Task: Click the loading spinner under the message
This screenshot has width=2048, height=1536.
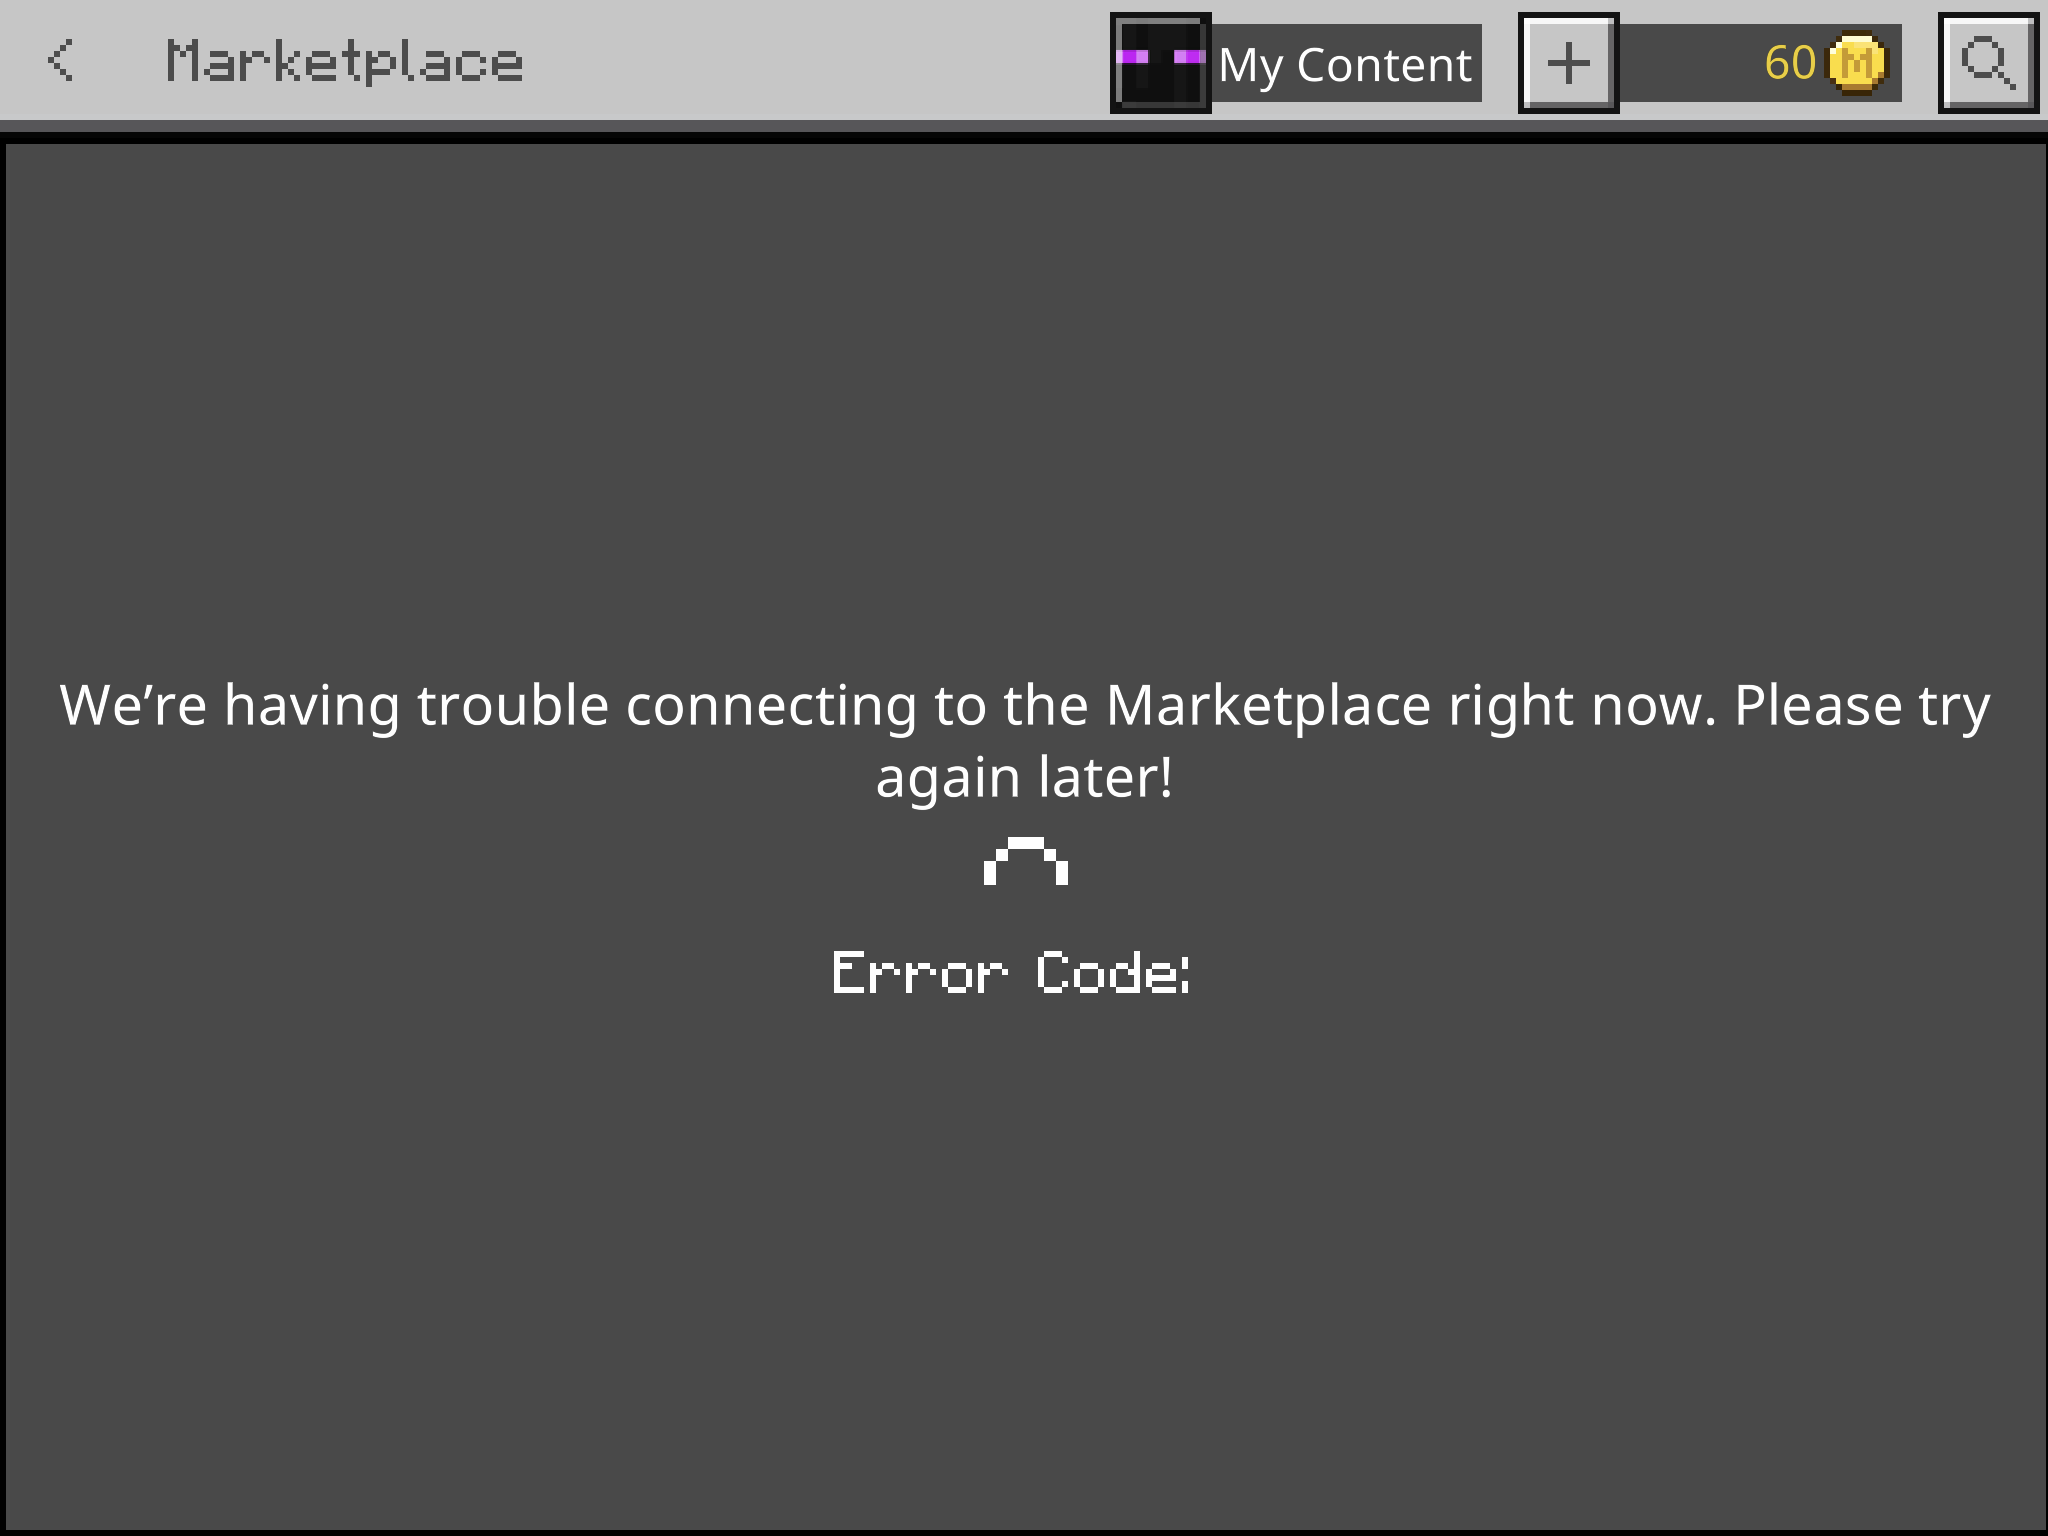Action: [x=1026, y=861]
